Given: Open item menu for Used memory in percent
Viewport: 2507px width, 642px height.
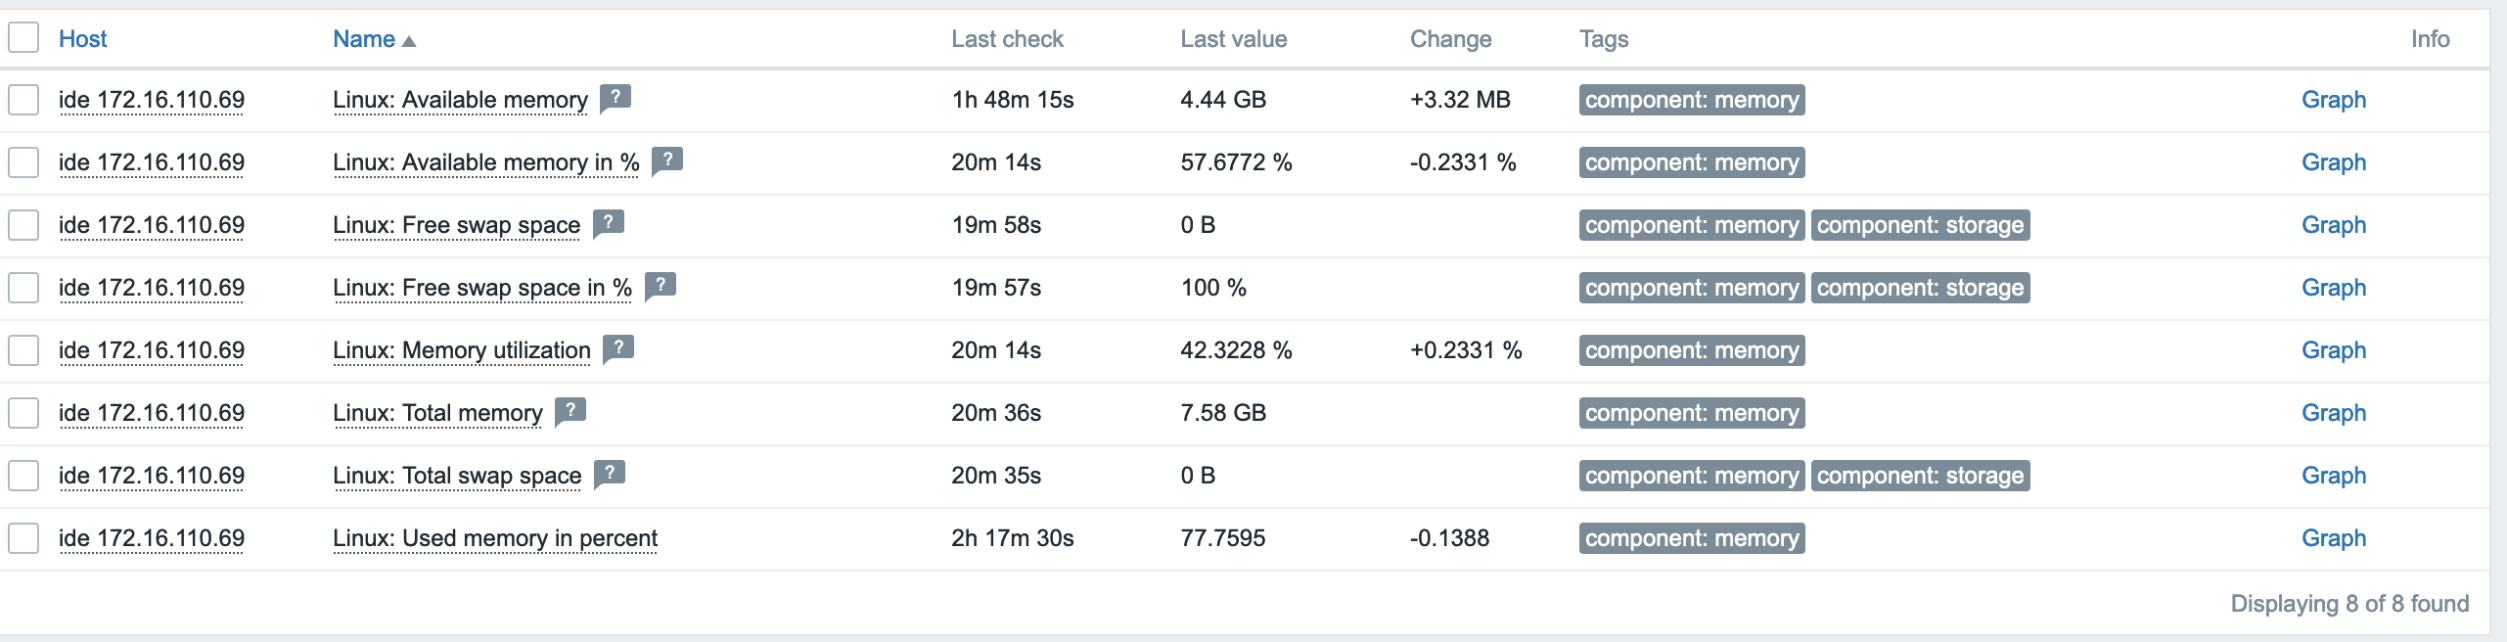Looking at the screenshot, I should pyautogui.click(x=495, y=538).
